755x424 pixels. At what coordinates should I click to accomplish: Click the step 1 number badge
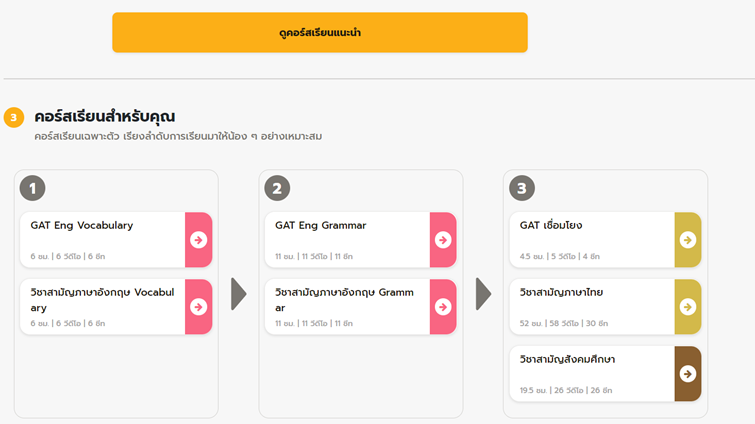(x=33, y=188)
